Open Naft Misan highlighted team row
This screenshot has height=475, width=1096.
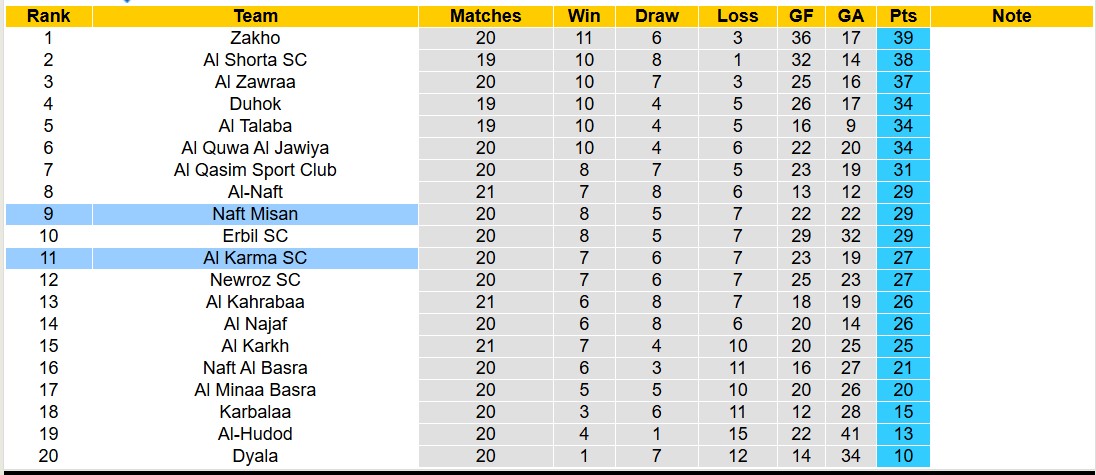point(255,214)
